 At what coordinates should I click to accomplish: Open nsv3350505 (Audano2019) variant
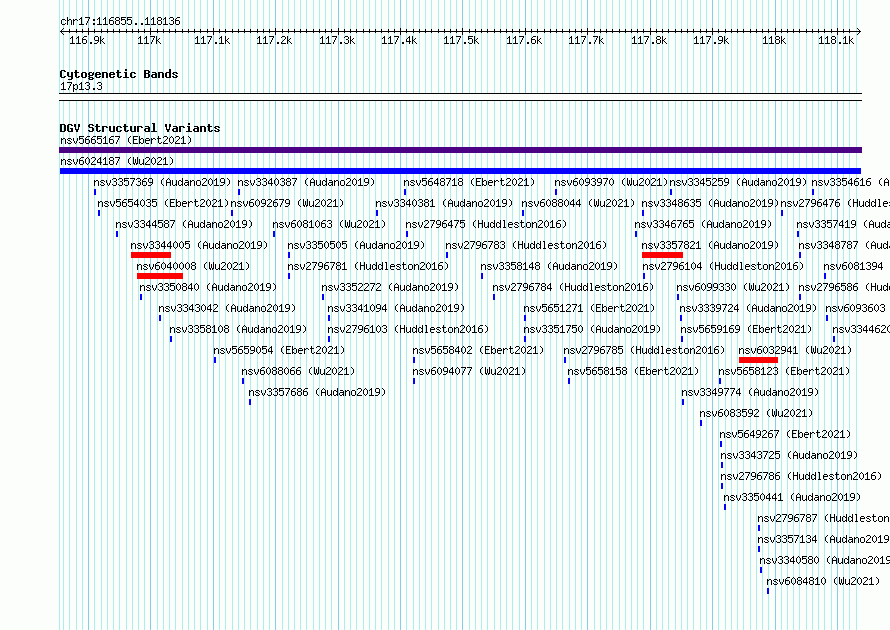pos(356,245)
